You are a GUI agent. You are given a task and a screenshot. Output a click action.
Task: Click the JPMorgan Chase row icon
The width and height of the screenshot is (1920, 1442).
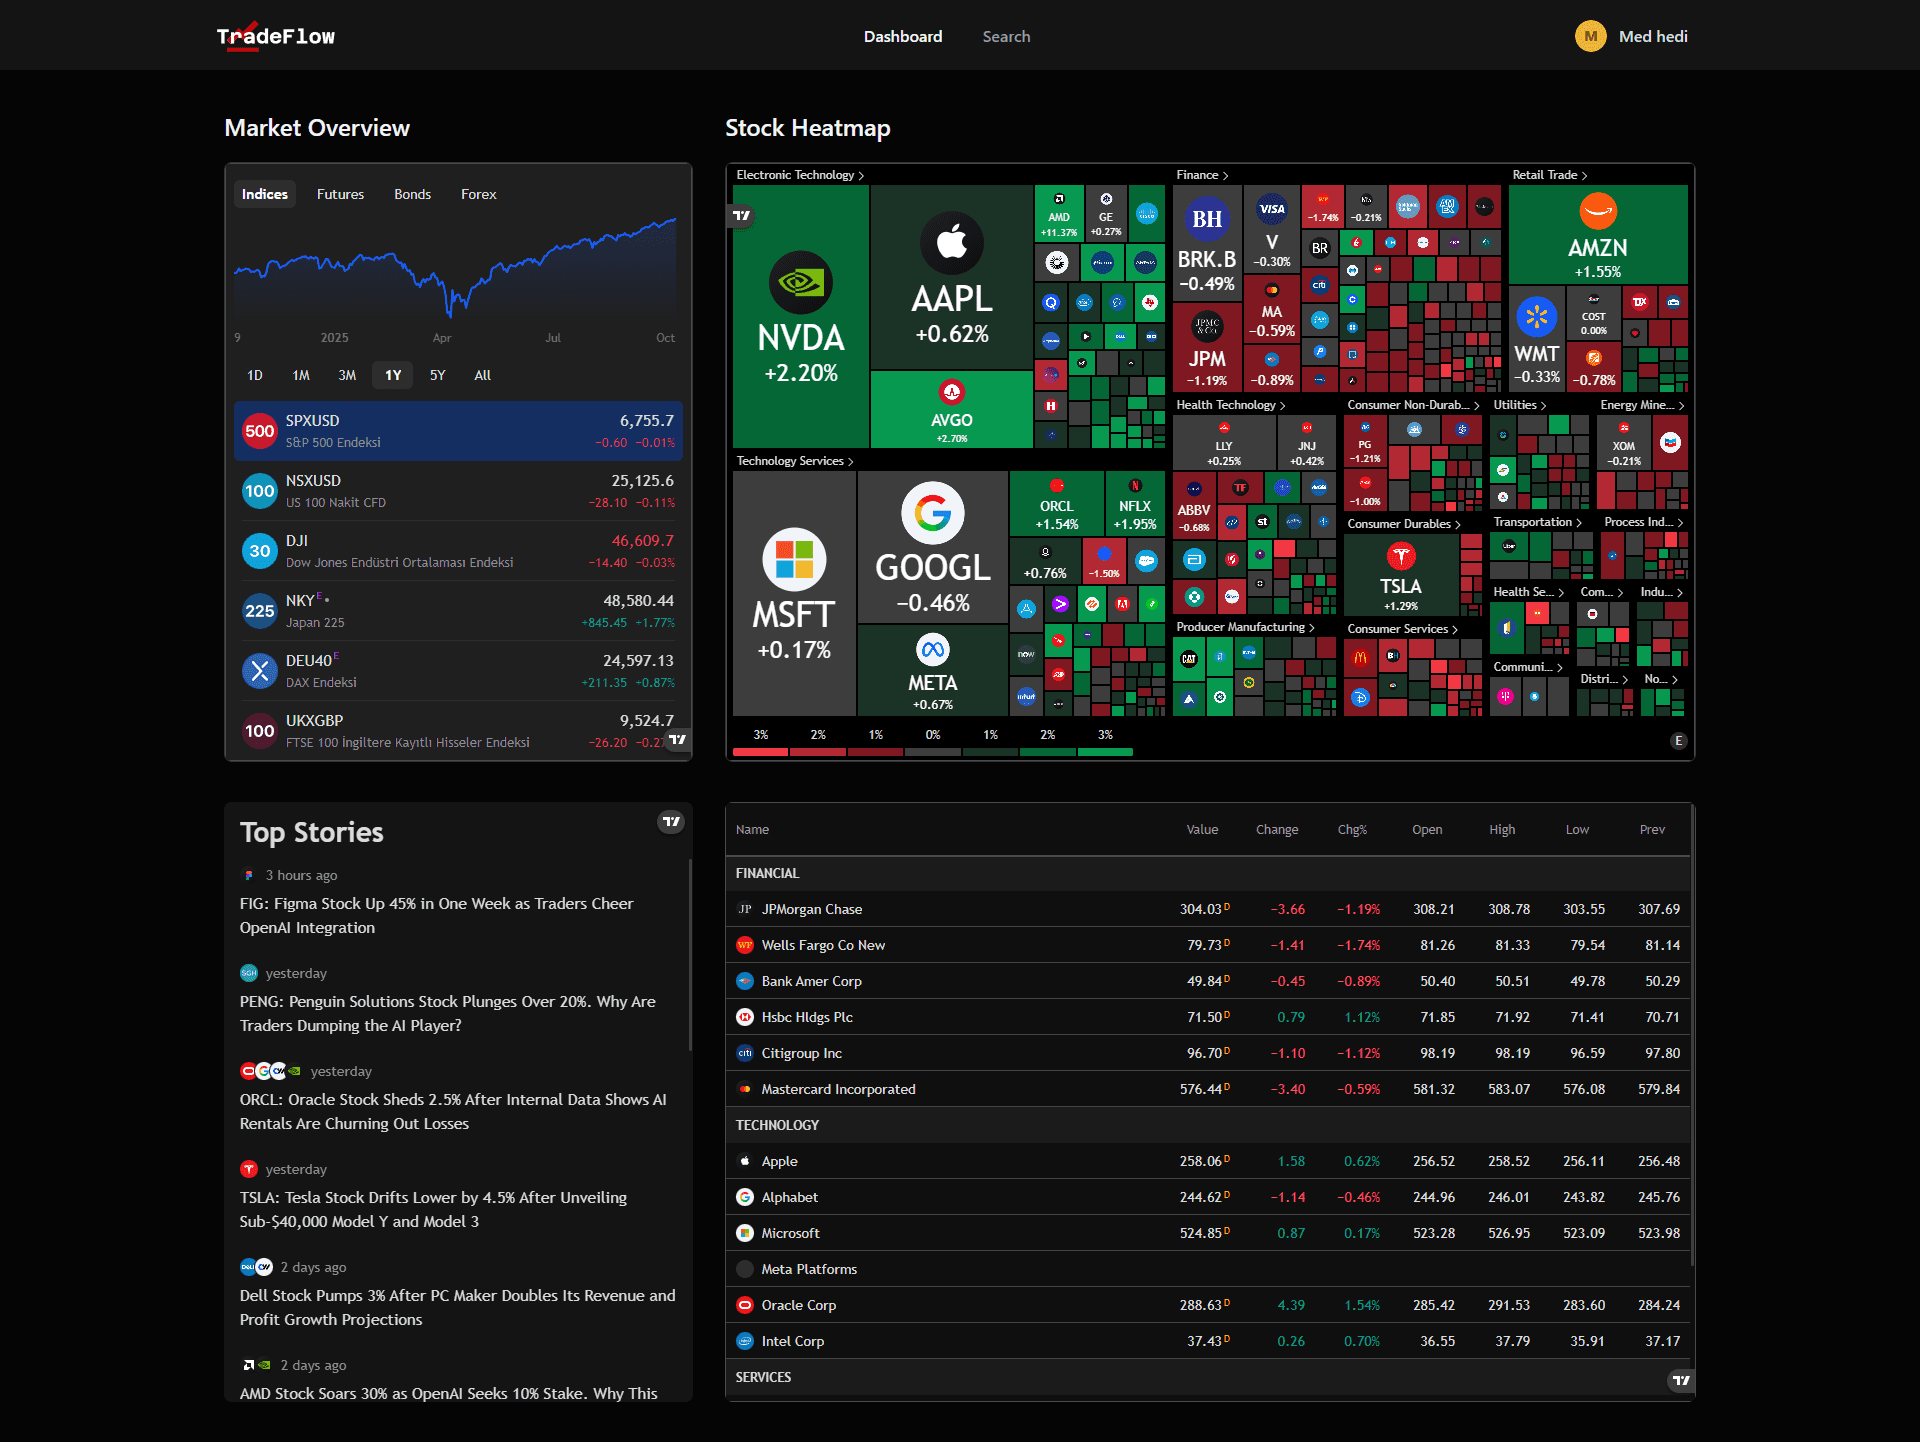tap(745, 909)
